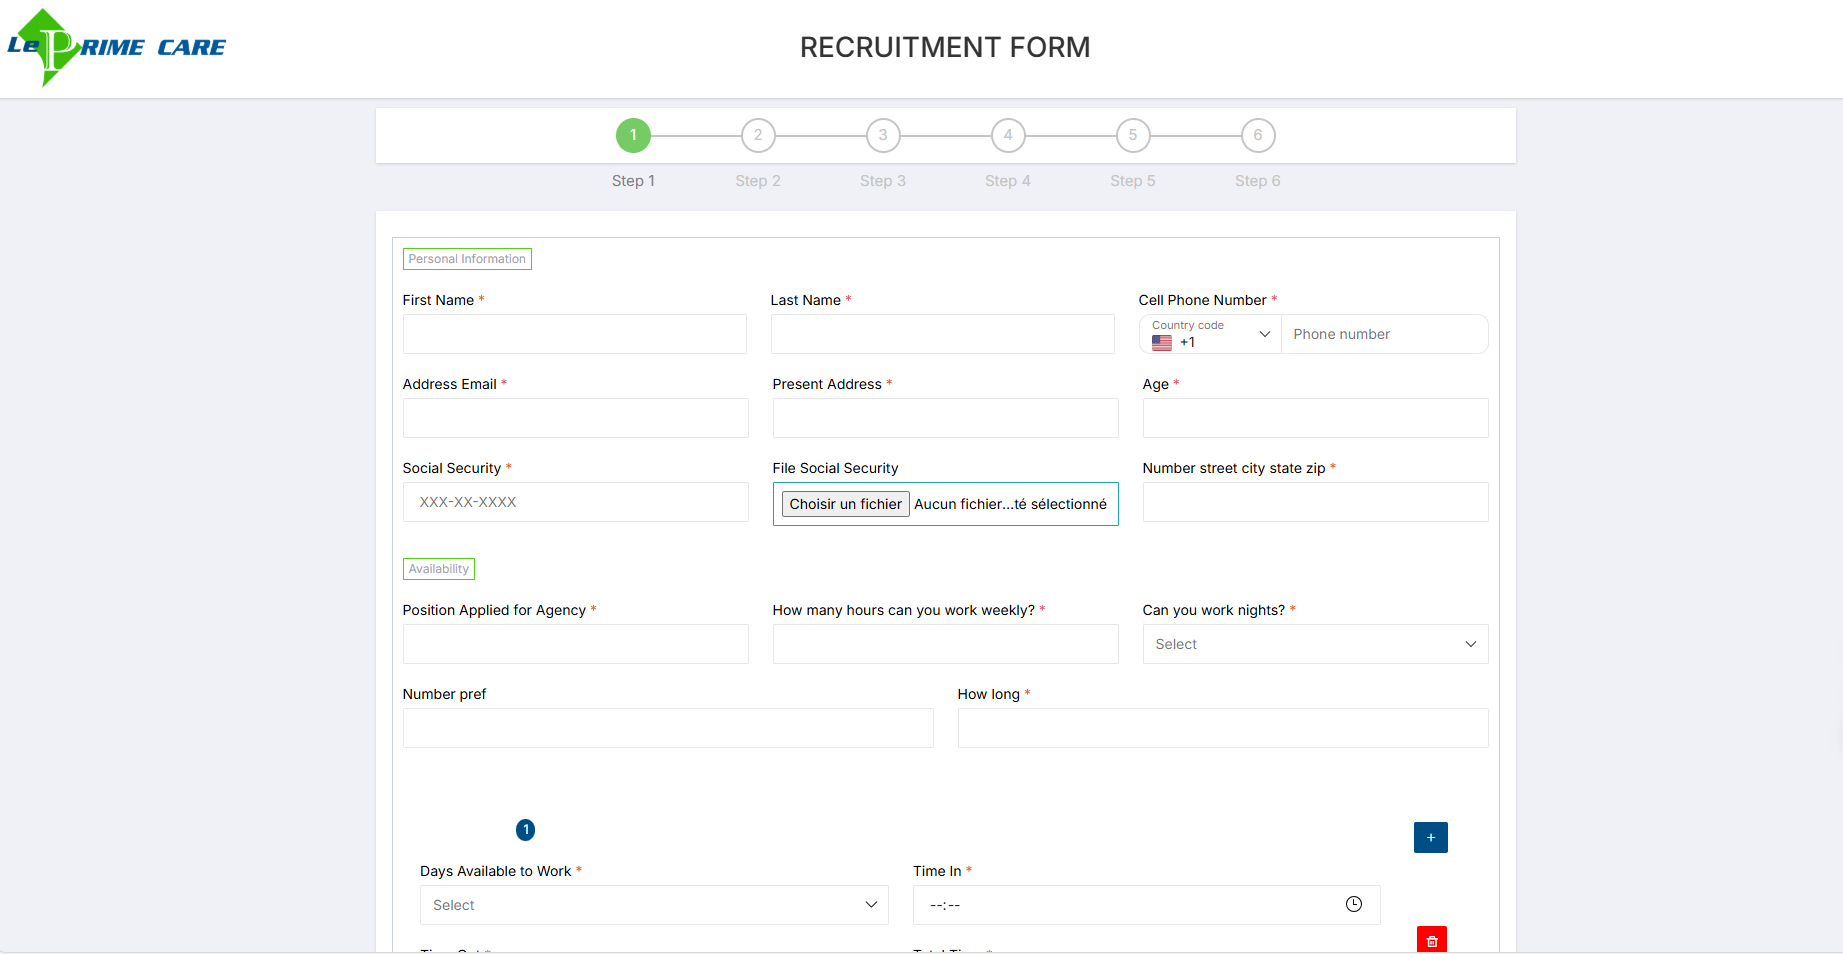The width and height of the screenshot is (1843, 954).
Task: Click the green step 1 circle
Action: click(x=633, y=135)
